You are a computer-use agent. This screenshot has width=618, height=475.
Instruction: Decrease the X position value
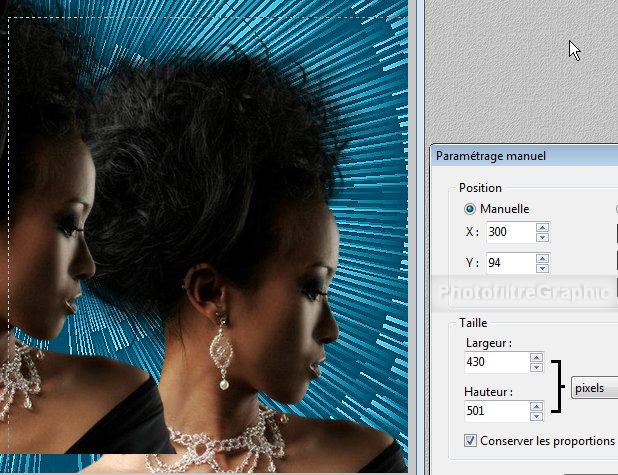[x=542, y=237]
